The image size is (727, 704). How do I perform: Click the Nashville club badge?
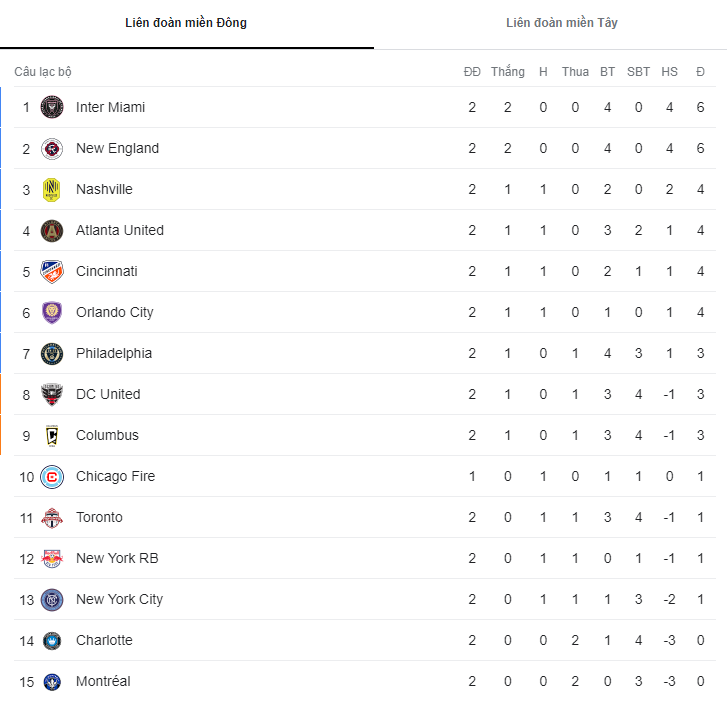coord(52,190)
